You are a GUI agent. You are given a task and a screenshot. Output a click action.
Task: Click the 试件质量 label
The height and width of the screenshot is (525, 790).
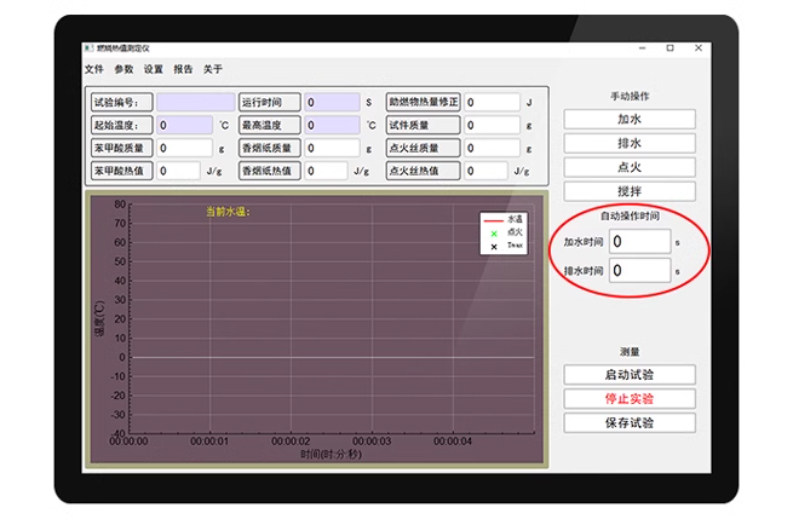click(423, 125)
